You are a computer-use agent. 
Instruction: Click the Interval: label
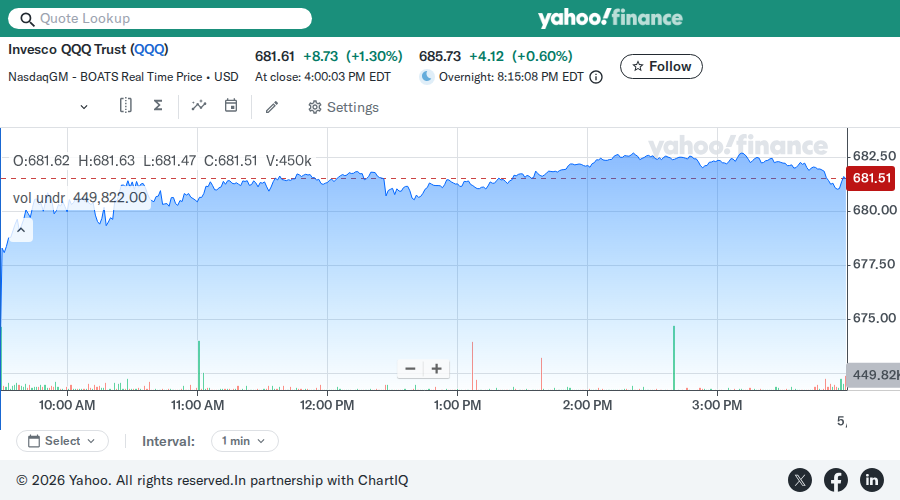(169, 441)
